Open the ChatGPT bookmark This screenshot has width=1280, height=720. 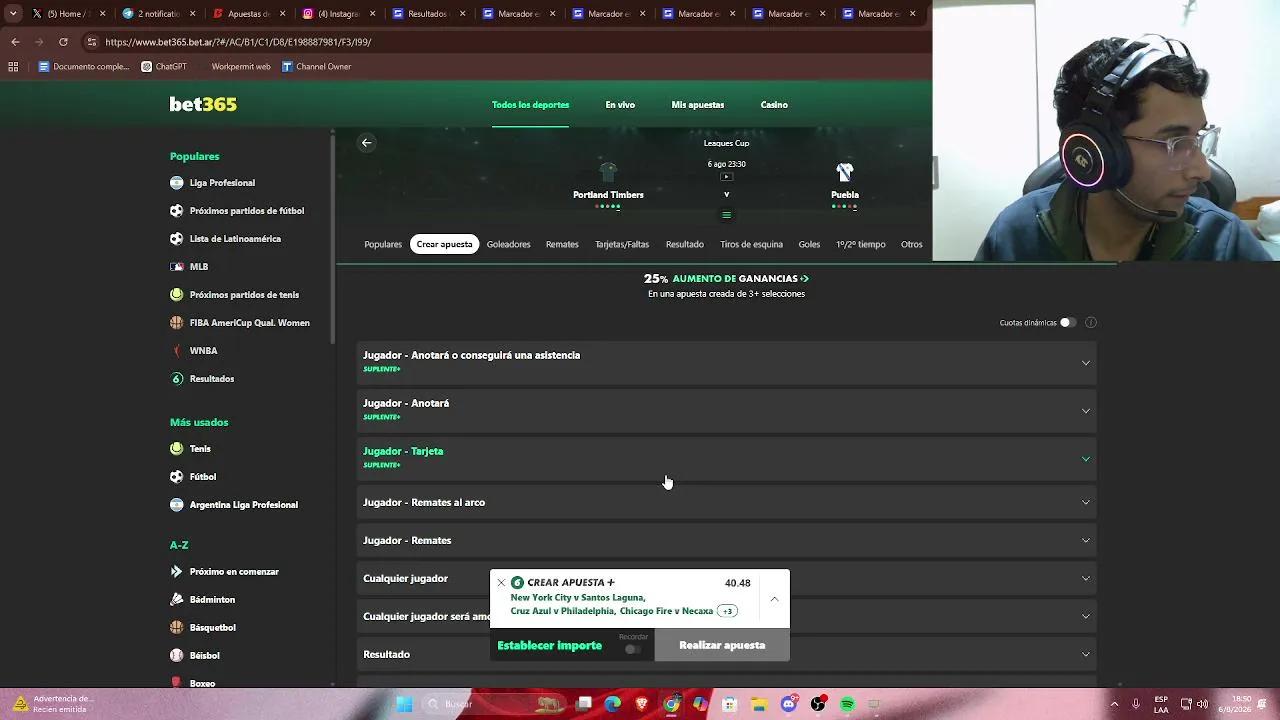tap(164, 67)
